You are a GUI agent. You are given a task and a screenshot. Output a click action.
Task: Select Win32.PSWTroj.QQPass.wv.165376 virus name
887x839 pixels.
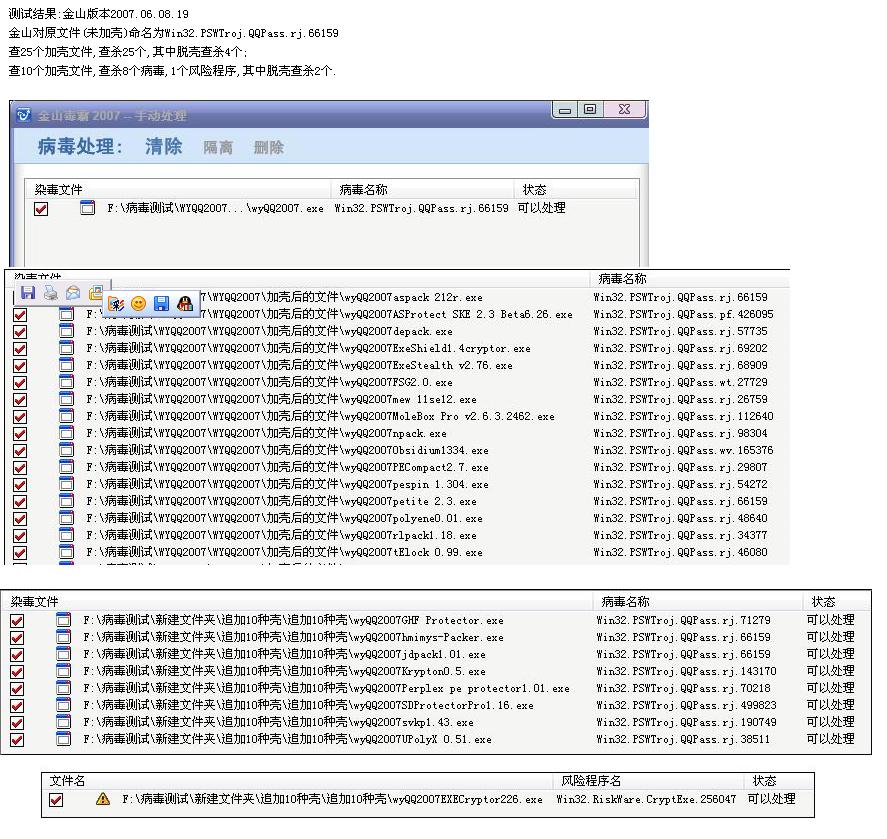683,450
